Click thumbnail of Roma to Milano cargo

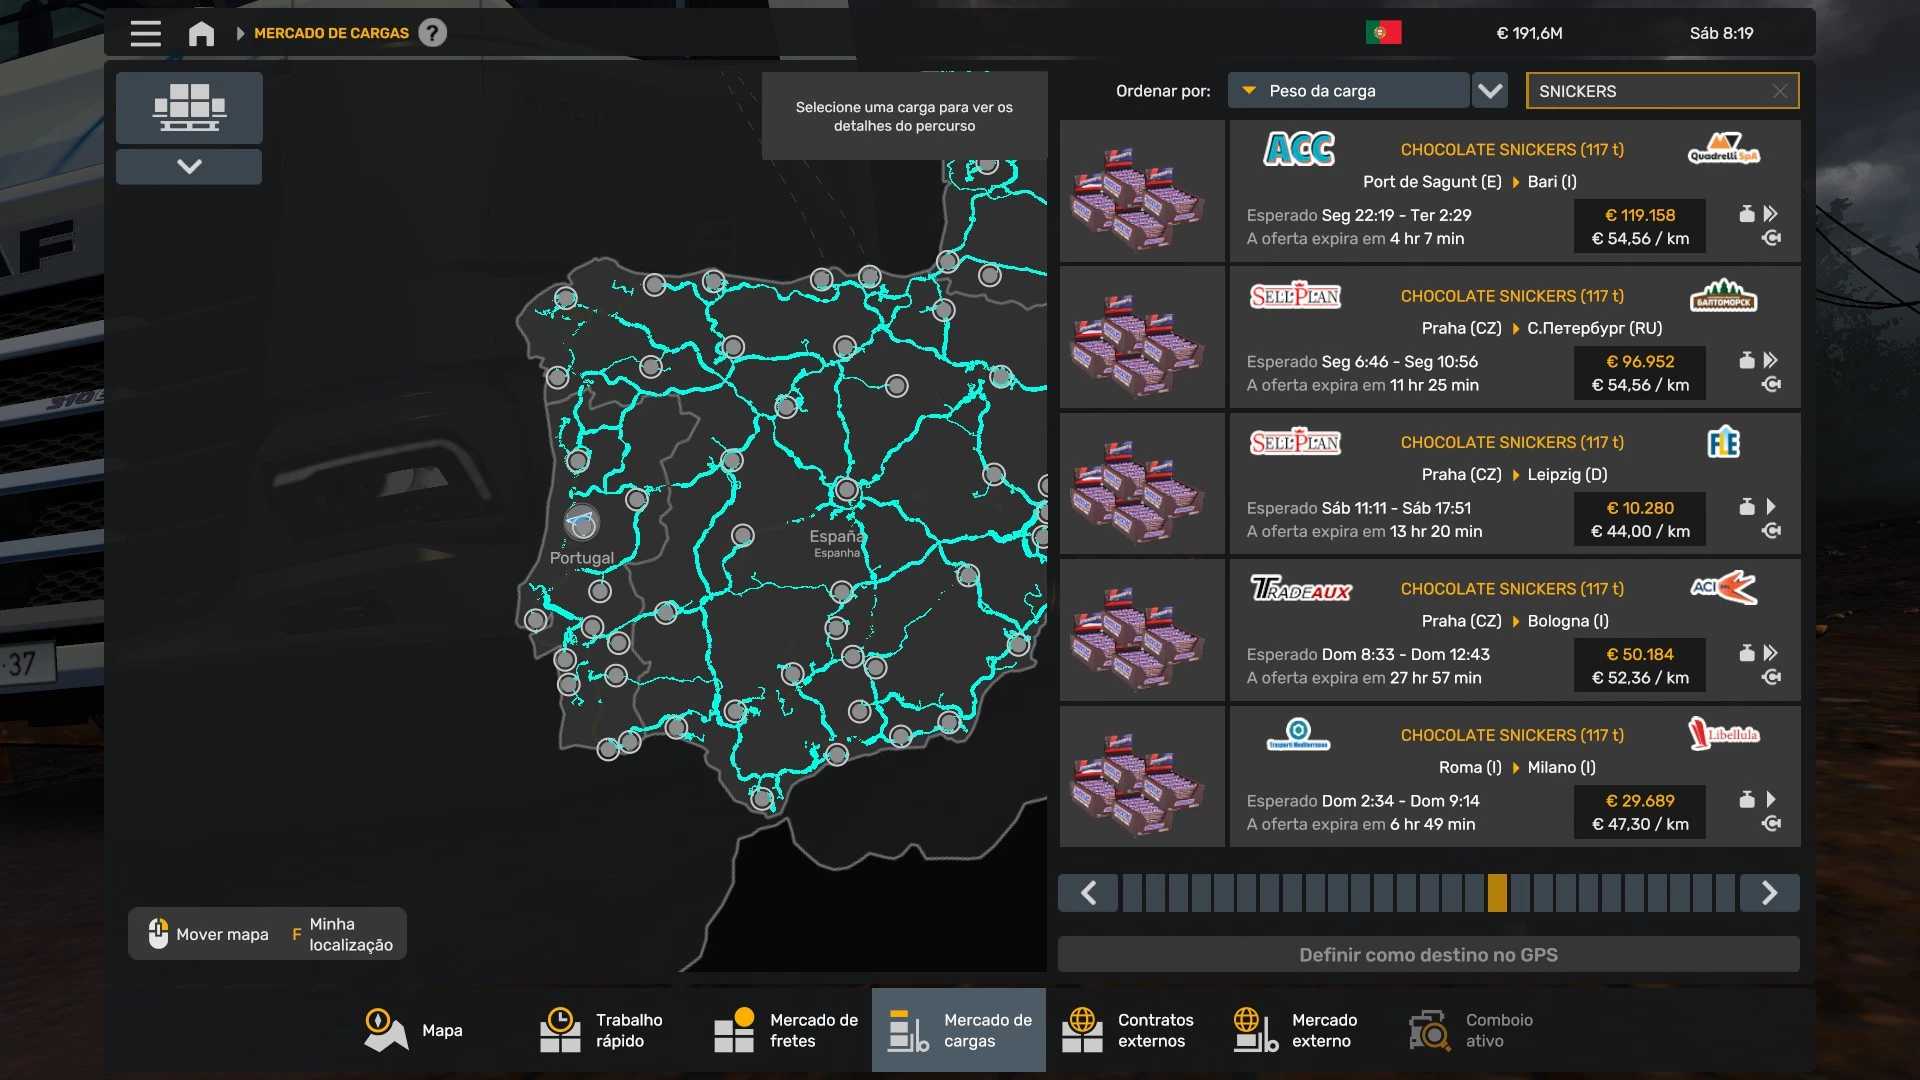point(1142,777)
